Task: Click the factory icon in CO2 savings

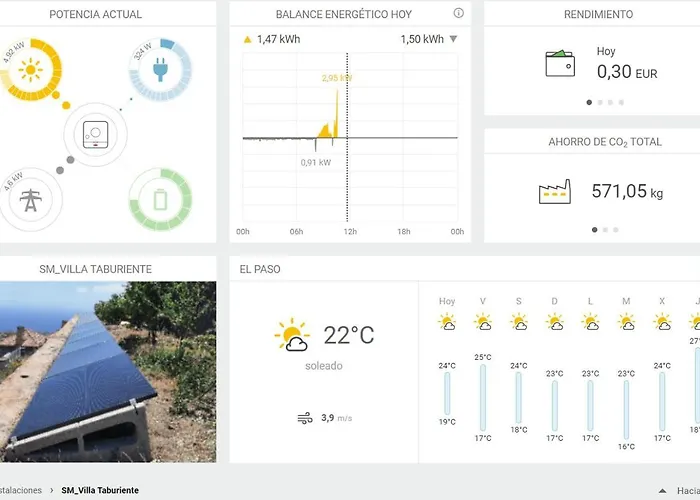Action: click(555, 191)
